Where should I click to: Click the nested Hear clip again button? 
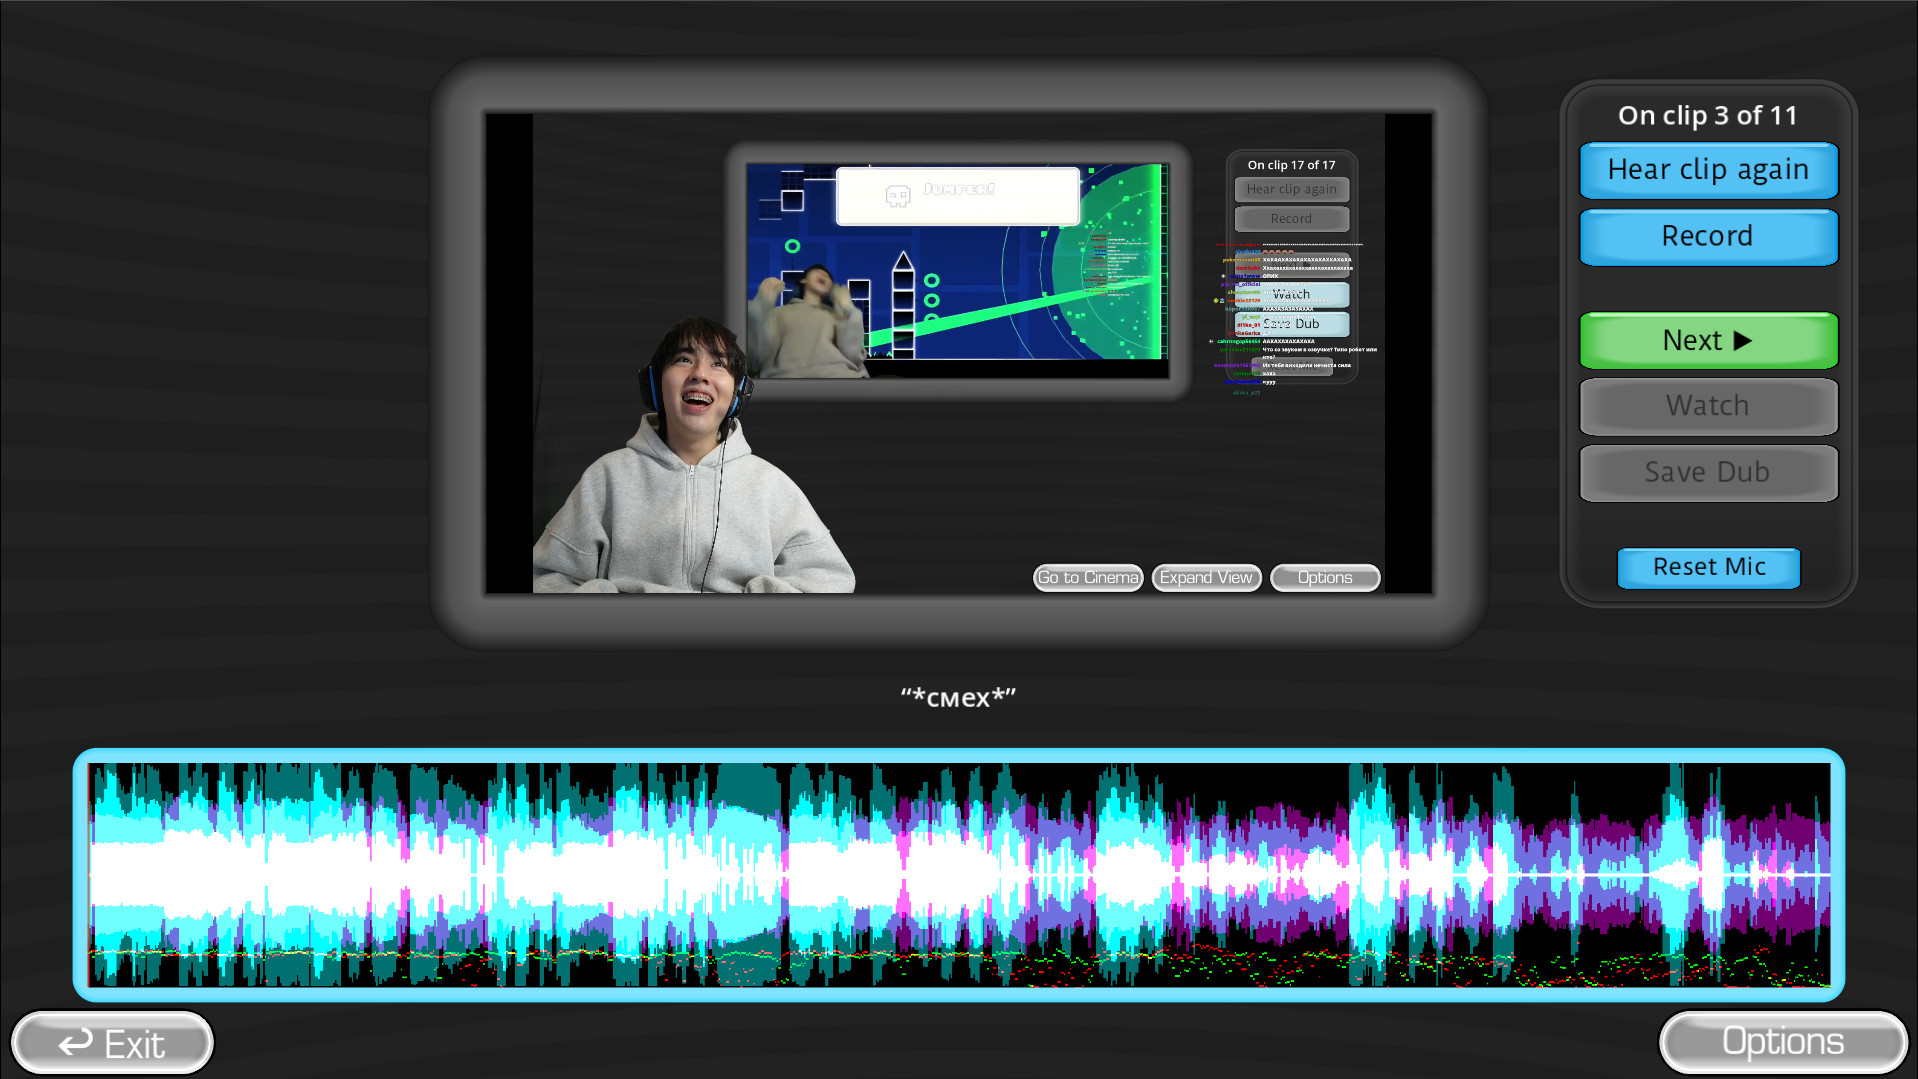pyautogui.click(x=1291, y=189)
